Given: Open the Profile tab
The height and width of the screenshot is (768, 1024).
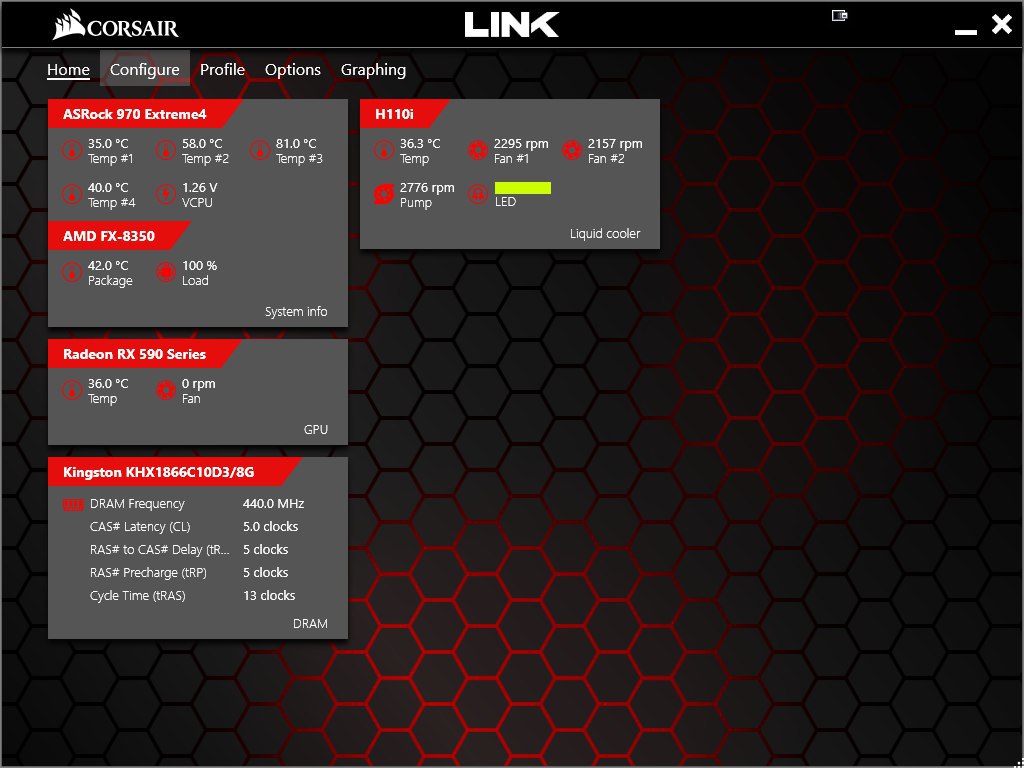Looking at the screenshot, I should (x=222, y=69).
